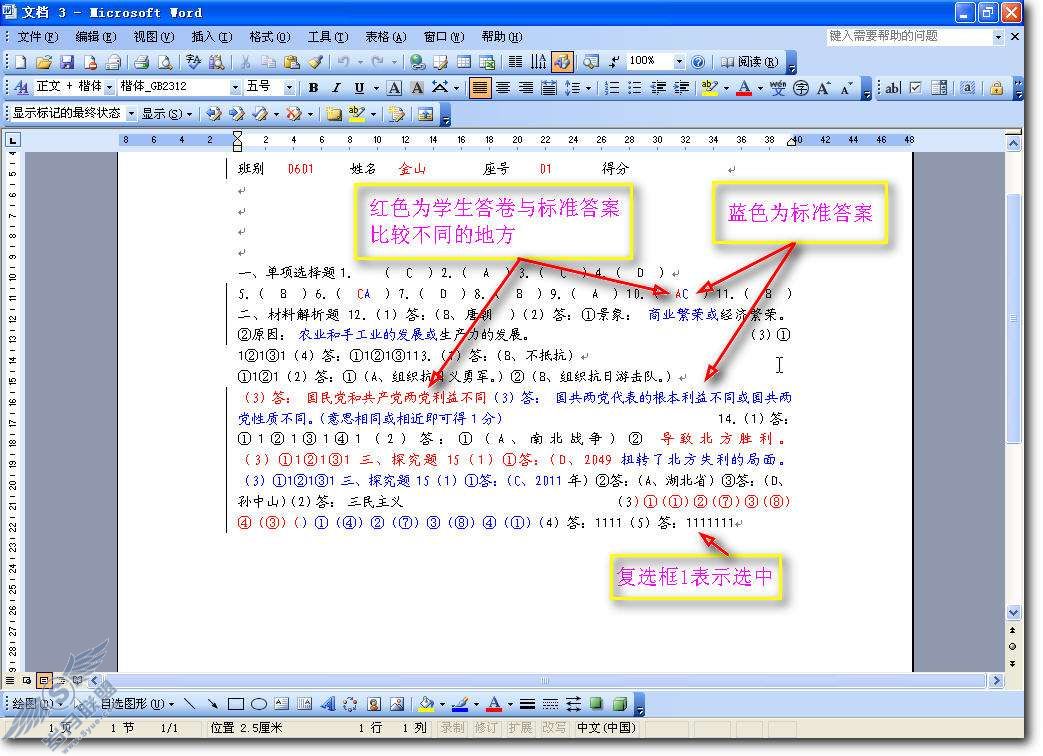Toggle italic formatting
This screenshot has width=1043, height=756.
pyautogui.click(x=337, y=87)
